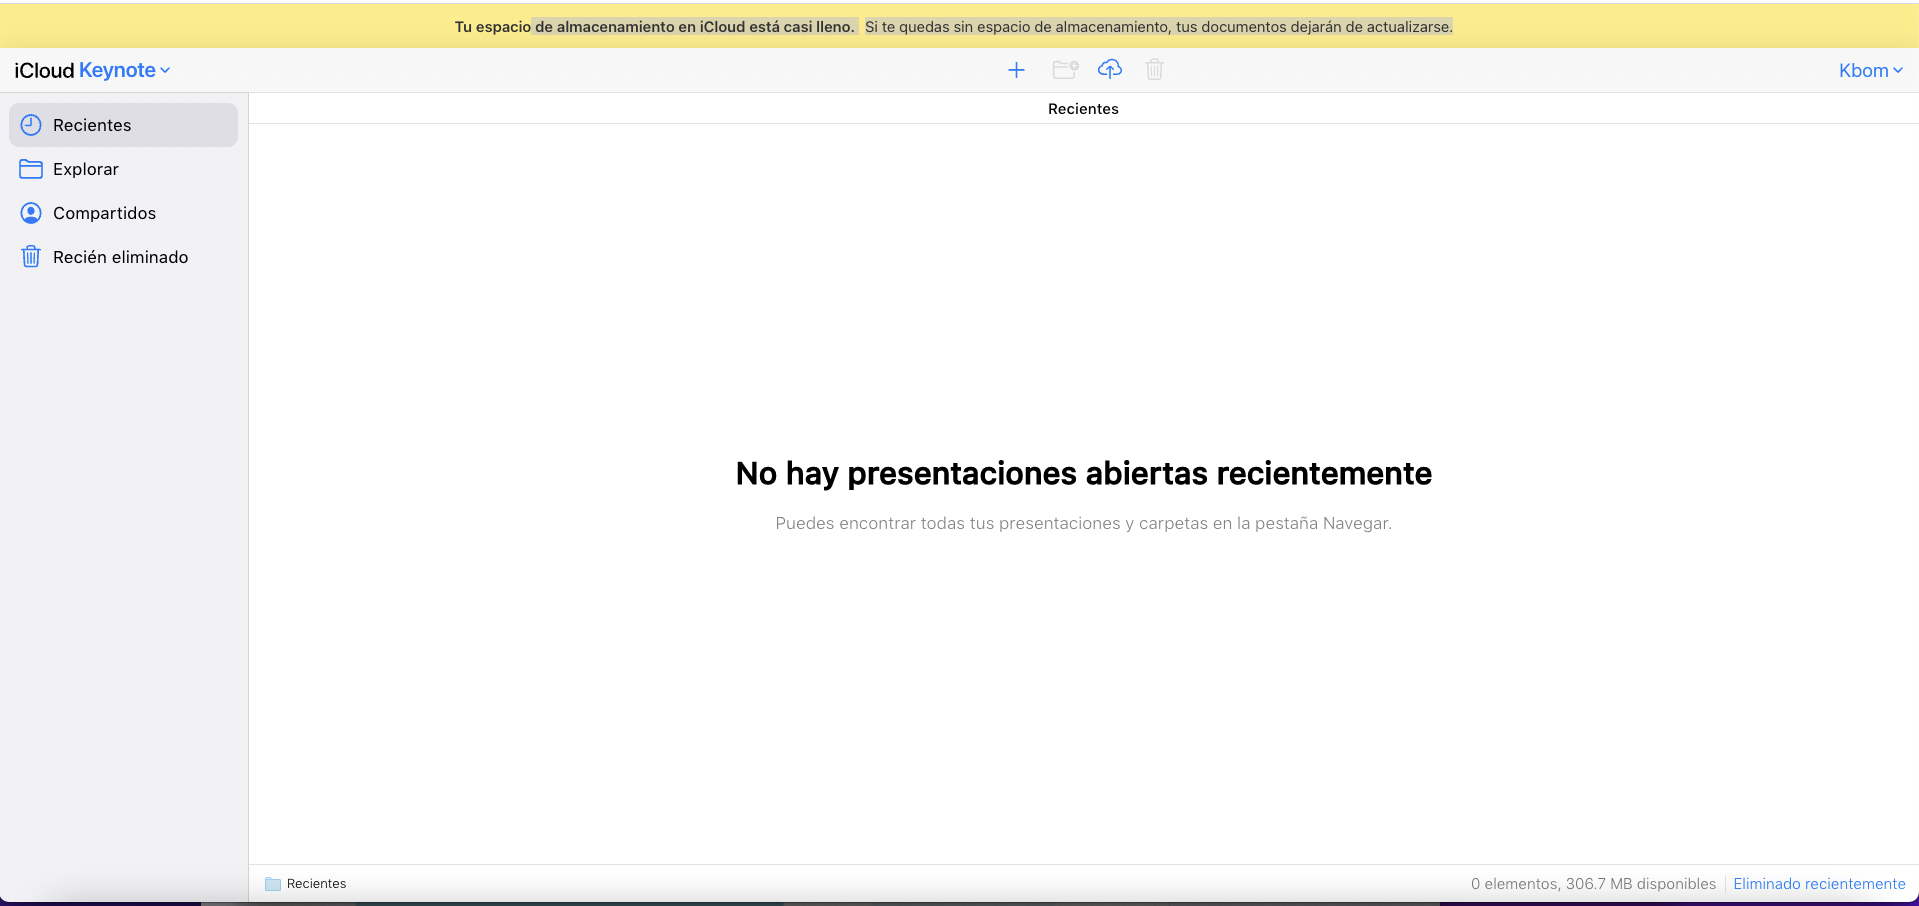Click the folder icon beside Explorar

[31, 169]
